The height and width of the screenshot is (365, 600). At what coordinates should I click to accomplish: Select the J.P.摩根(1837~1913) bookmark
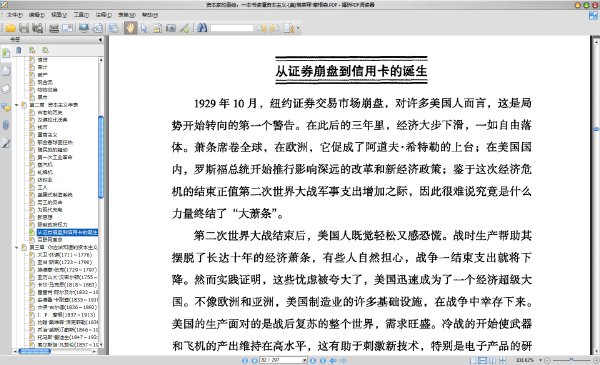(66, 314)
